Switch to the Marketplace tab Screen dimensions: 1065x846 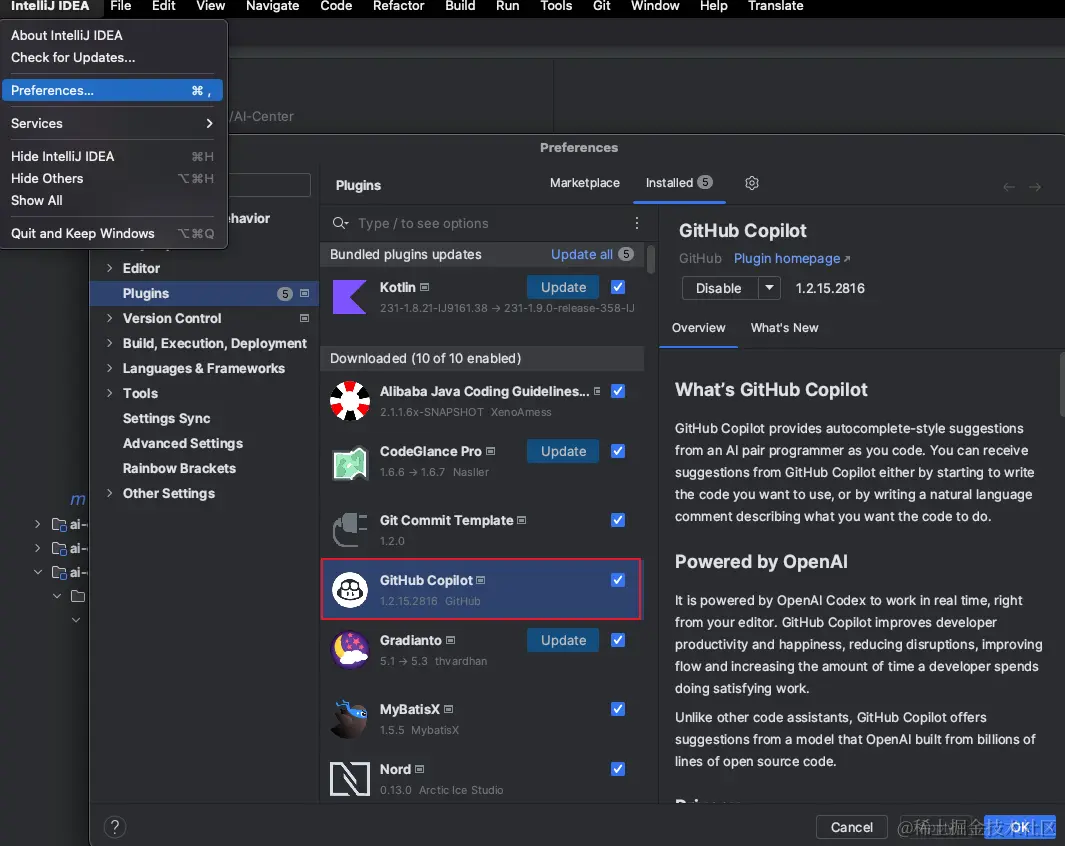[x=585, y=183]
